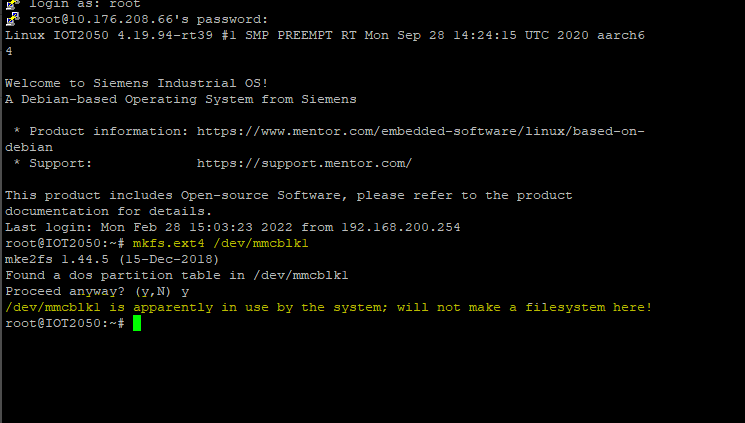
Task: Click the 'Found a dos partition table' message
Action: [176, 275]
